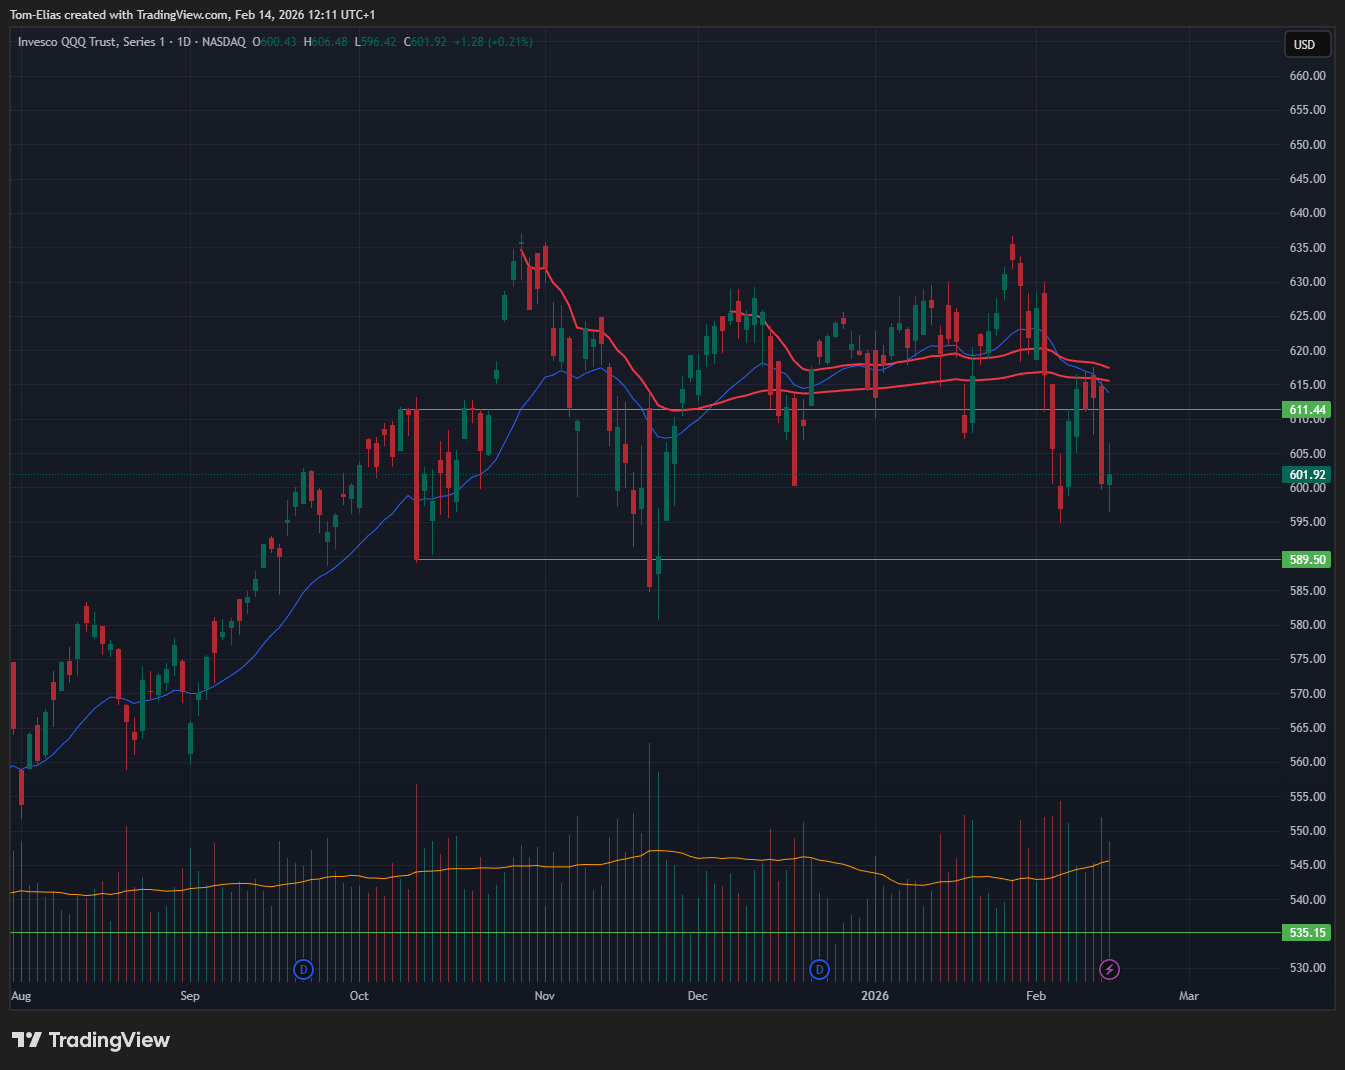Image resolution: width=1345 pixels, height=1070 pixels.
Task: Click the low value L596.42
Action: [x=376, y=42]
